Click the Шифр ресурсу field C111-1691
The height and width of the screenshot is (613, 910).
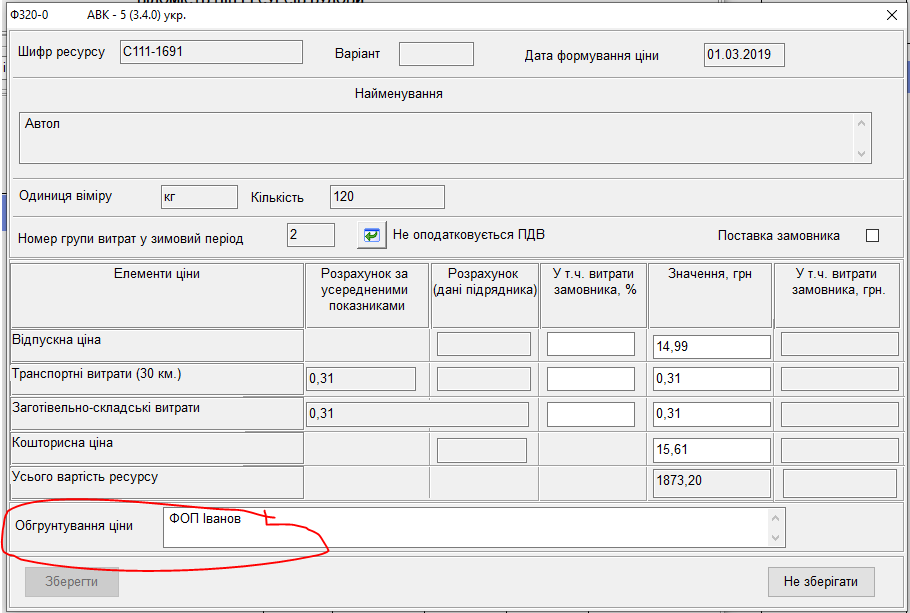(211, 52)
